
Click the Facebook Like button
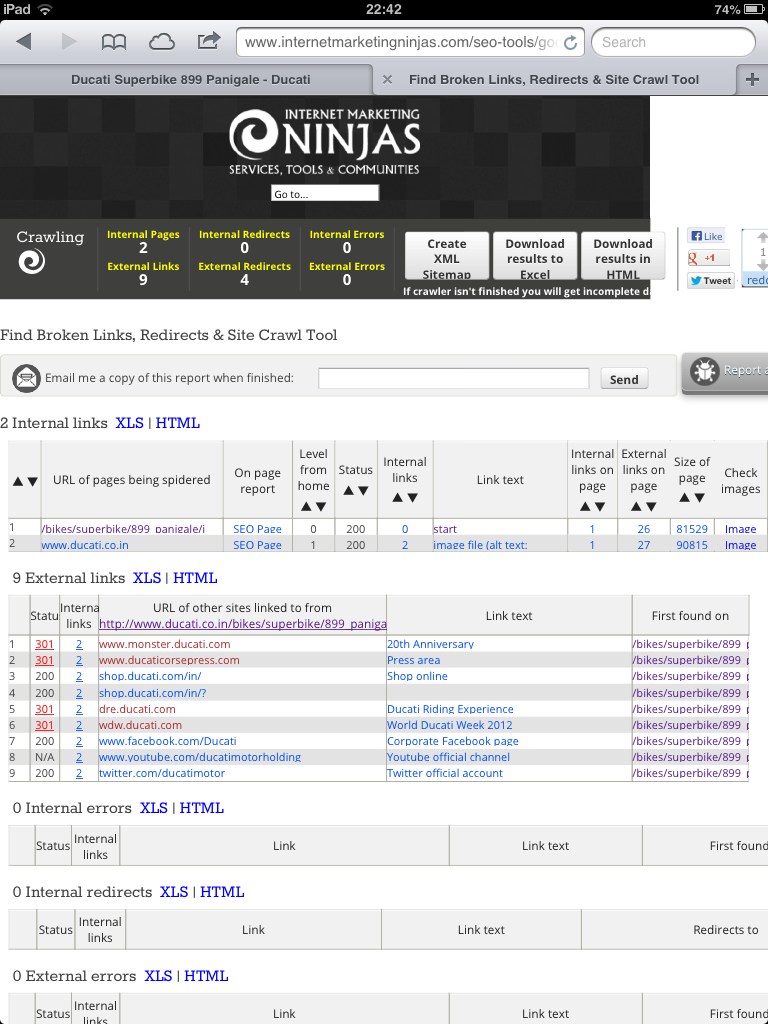pos(707,236)
